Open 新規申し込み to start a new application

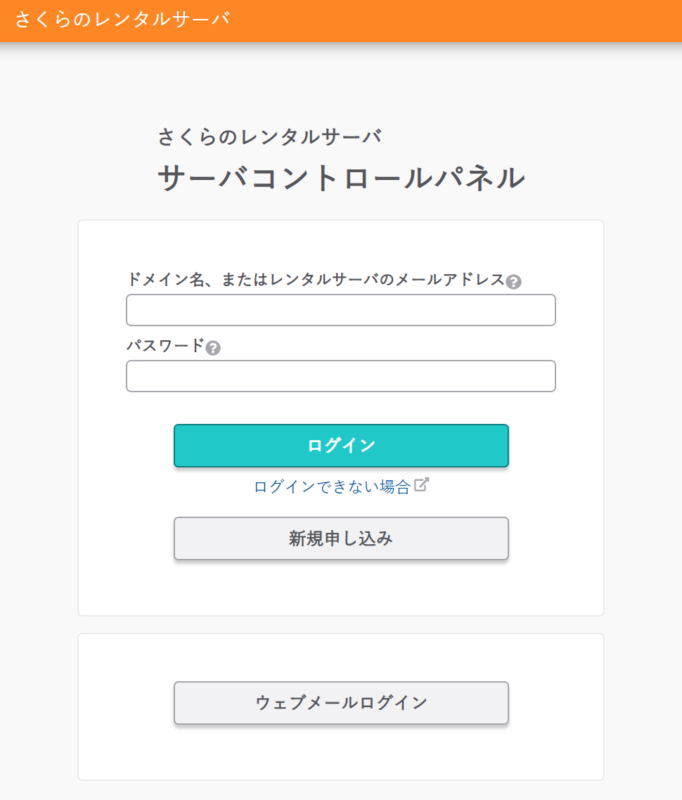[x=341, y=538]
